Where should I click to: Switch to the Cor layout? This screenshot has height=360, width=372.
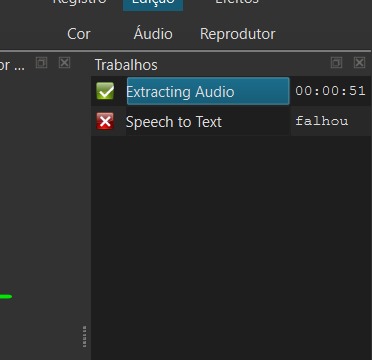79,34
